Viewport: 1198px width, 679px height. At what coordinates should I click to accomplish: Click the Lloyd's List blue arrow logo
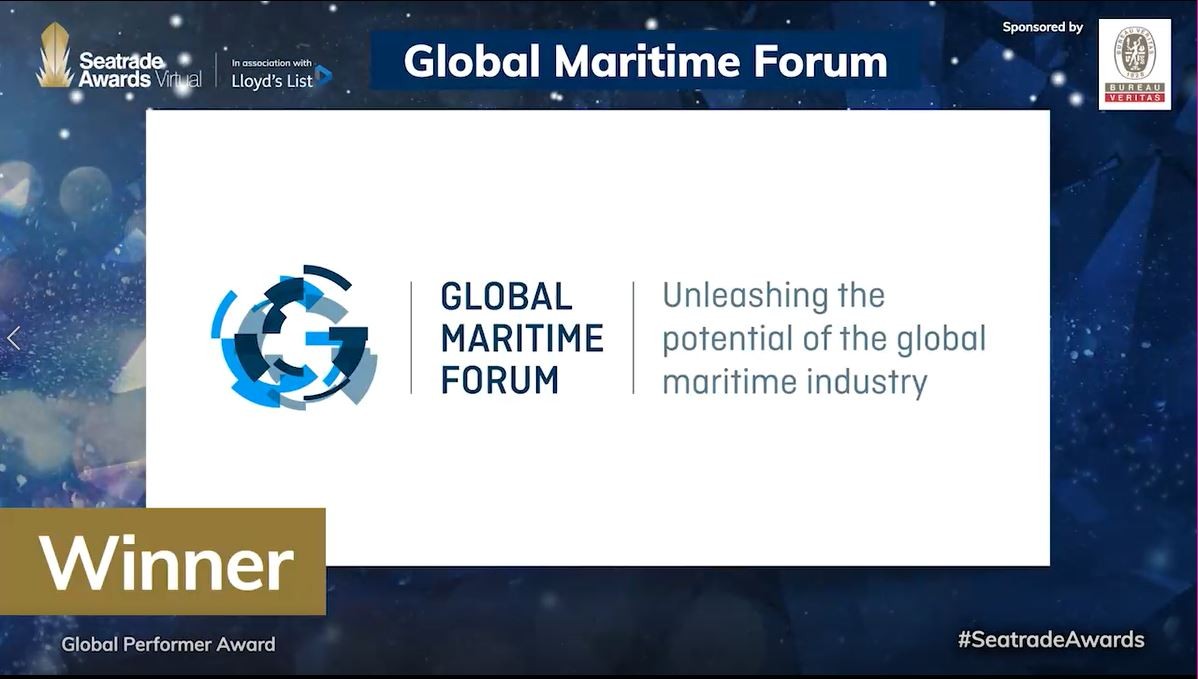324,76
